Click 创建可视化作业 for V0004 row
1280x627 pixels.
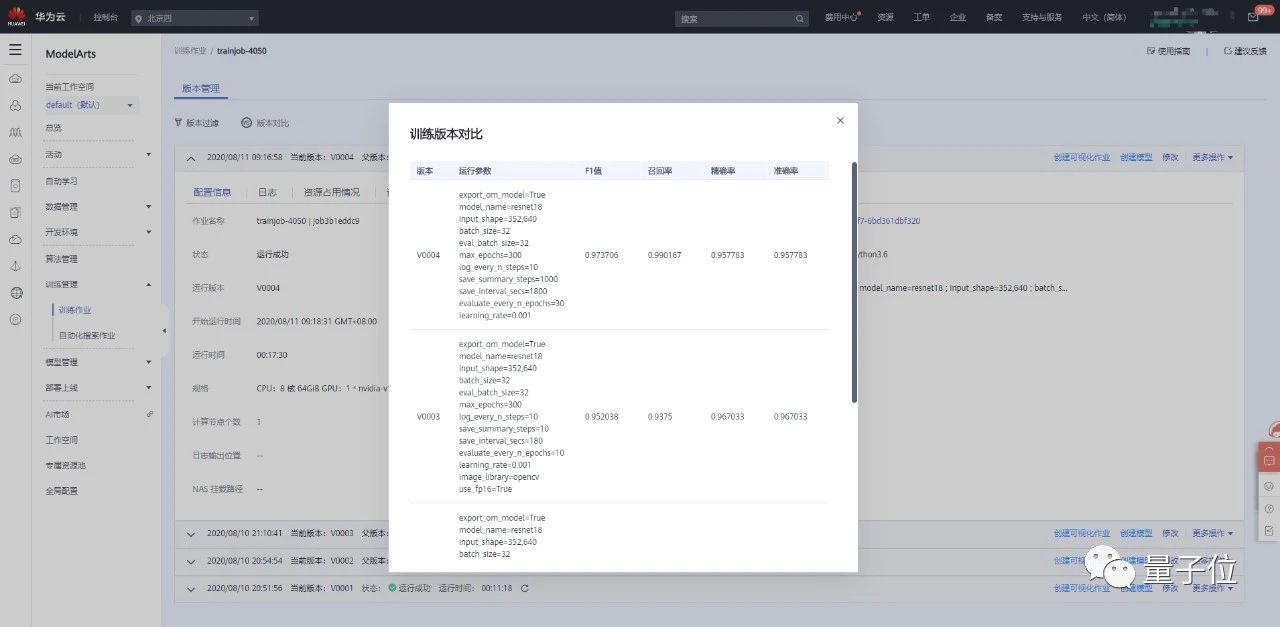pos(1082,157)
